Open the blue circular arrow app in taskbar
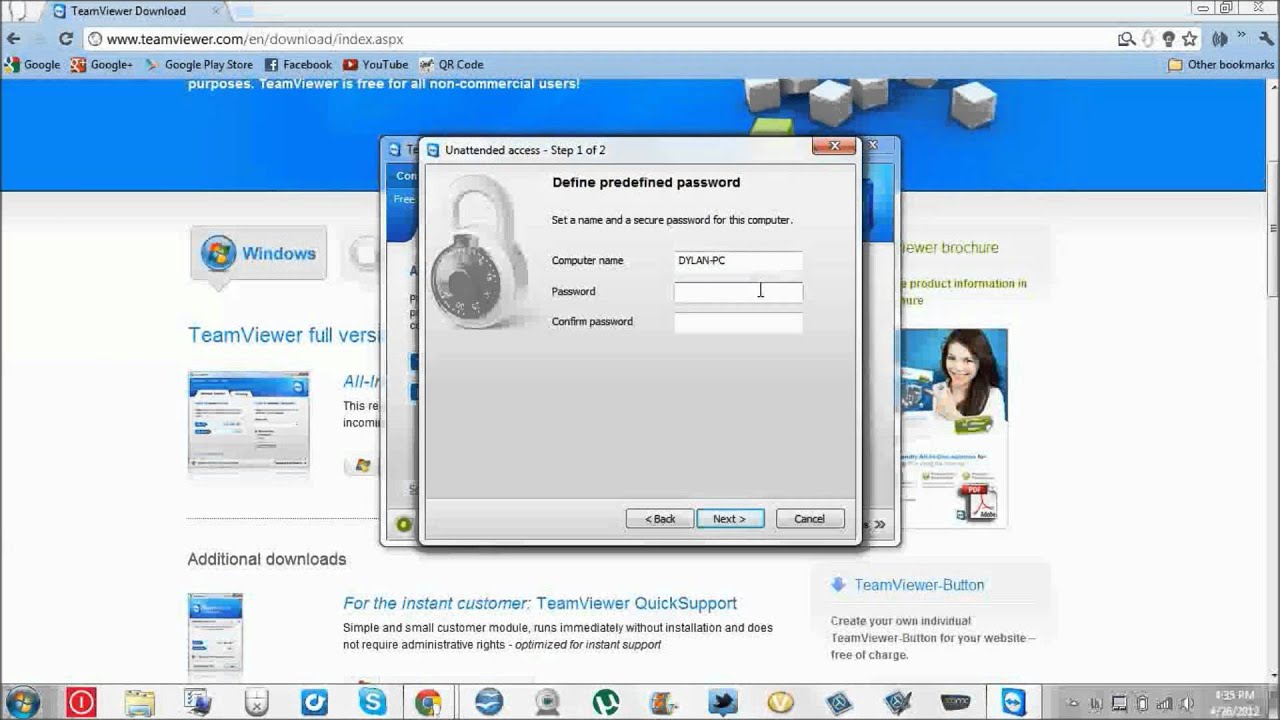Image resolution: width=1280 pixels, height=720 pixels. (x=314, y=702)
